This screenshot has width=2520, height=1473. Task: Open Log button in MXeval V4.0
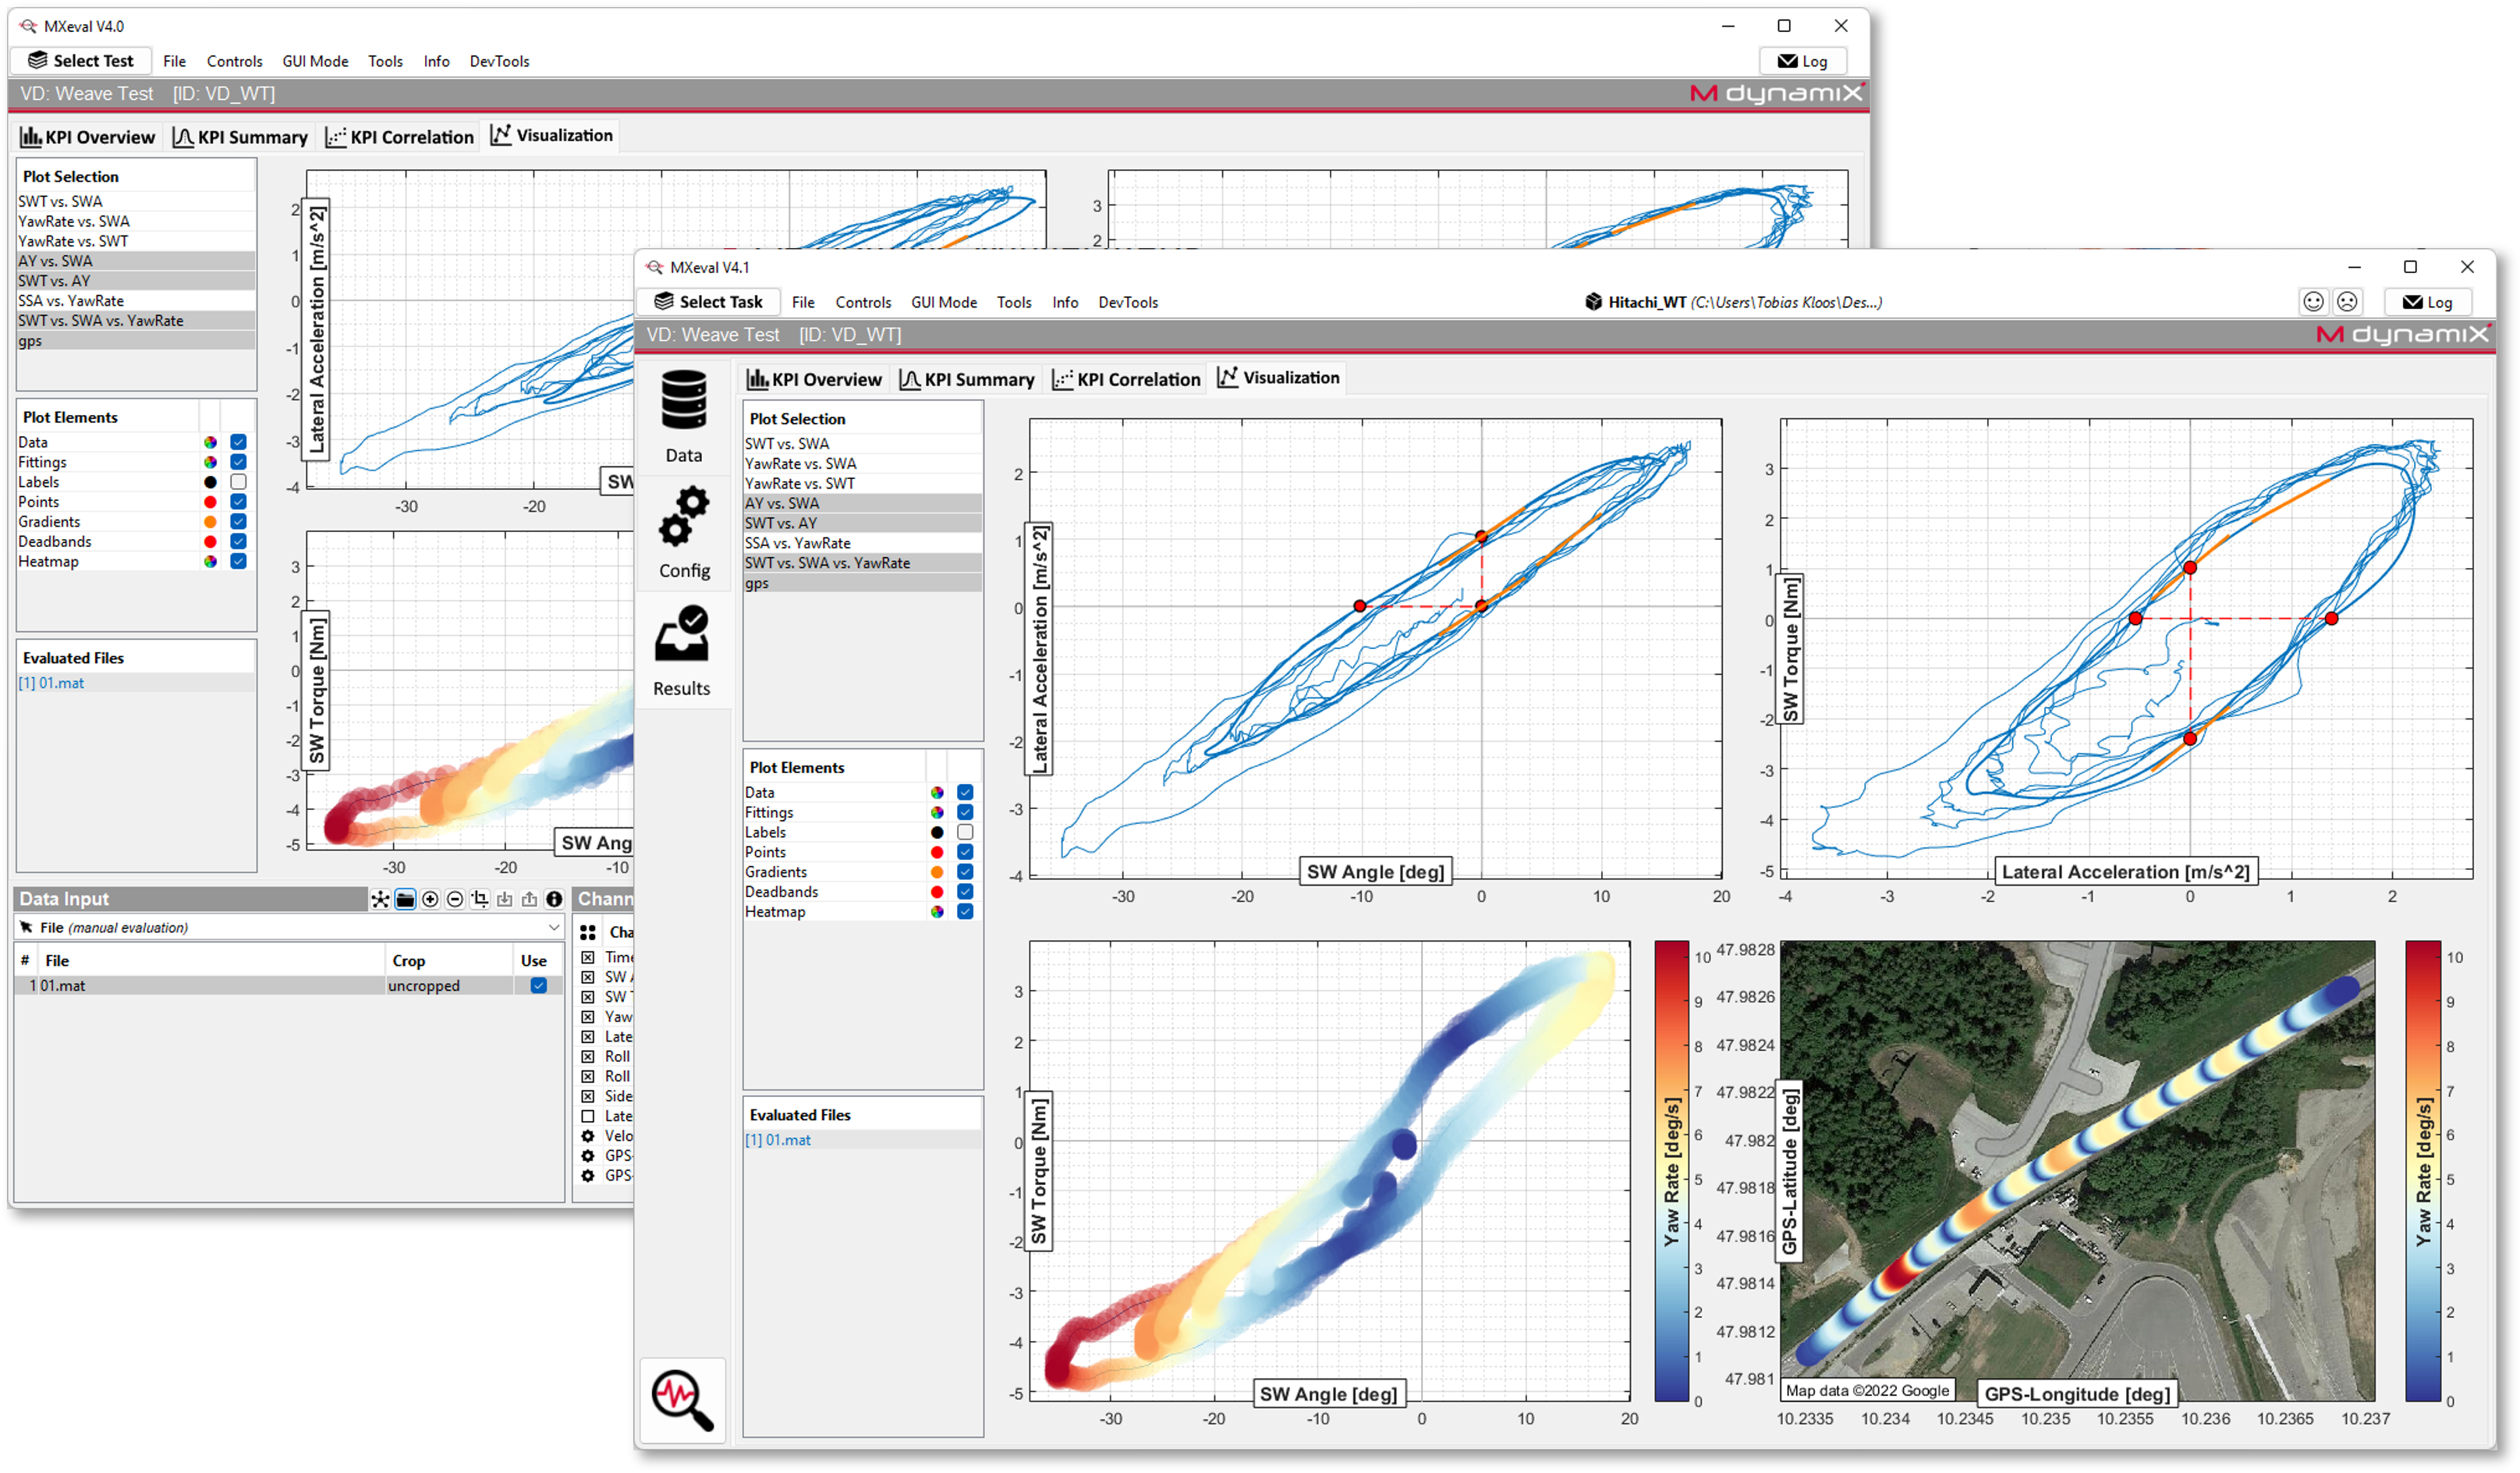click(1803, 61)
